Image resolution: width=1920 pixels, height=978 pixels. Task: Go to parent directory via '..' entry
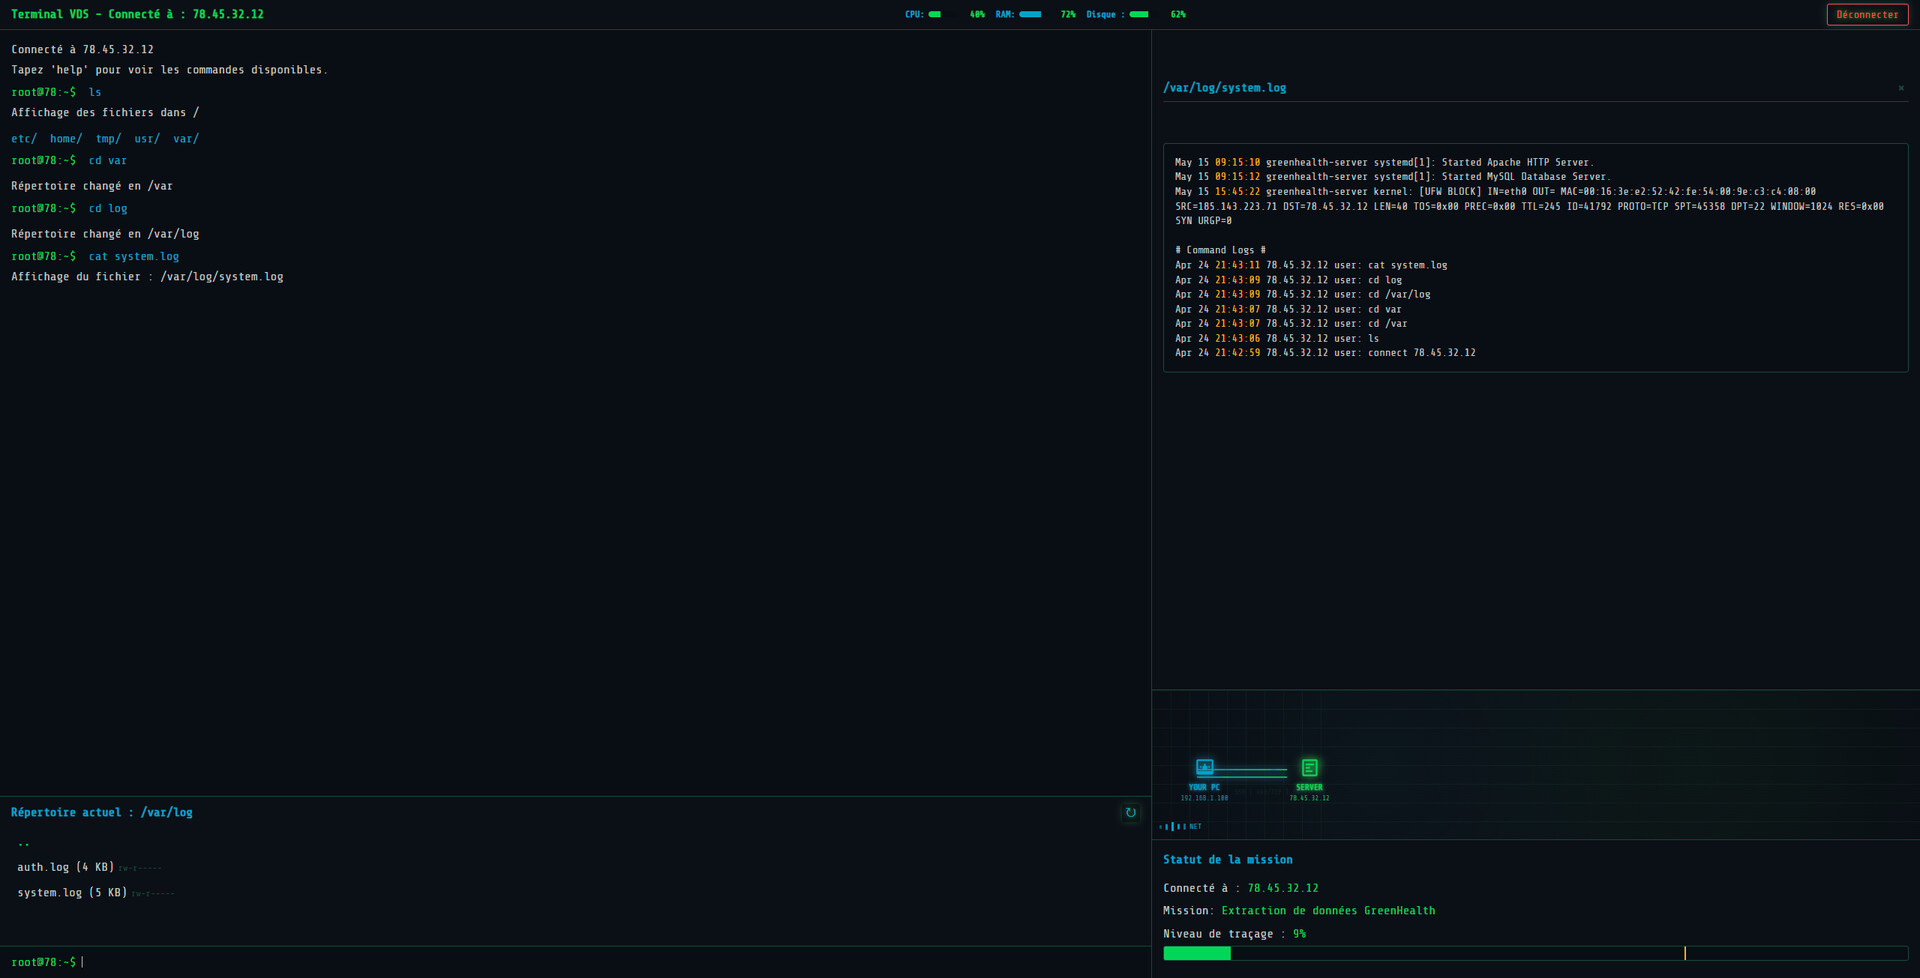(x=24, y=843)
